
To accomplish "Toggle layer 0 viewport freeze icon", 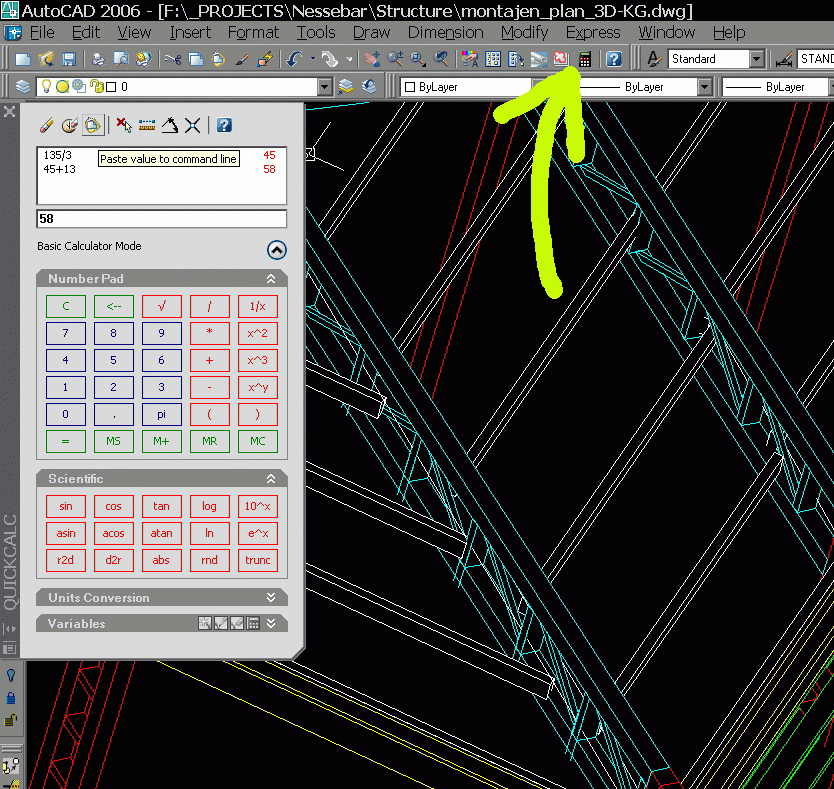I will 79,86.
